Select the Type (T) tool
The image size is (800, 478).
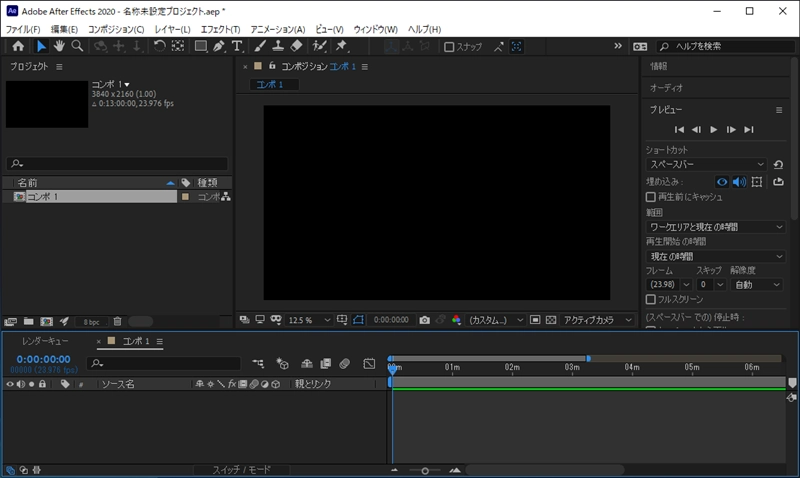[237, 46]
